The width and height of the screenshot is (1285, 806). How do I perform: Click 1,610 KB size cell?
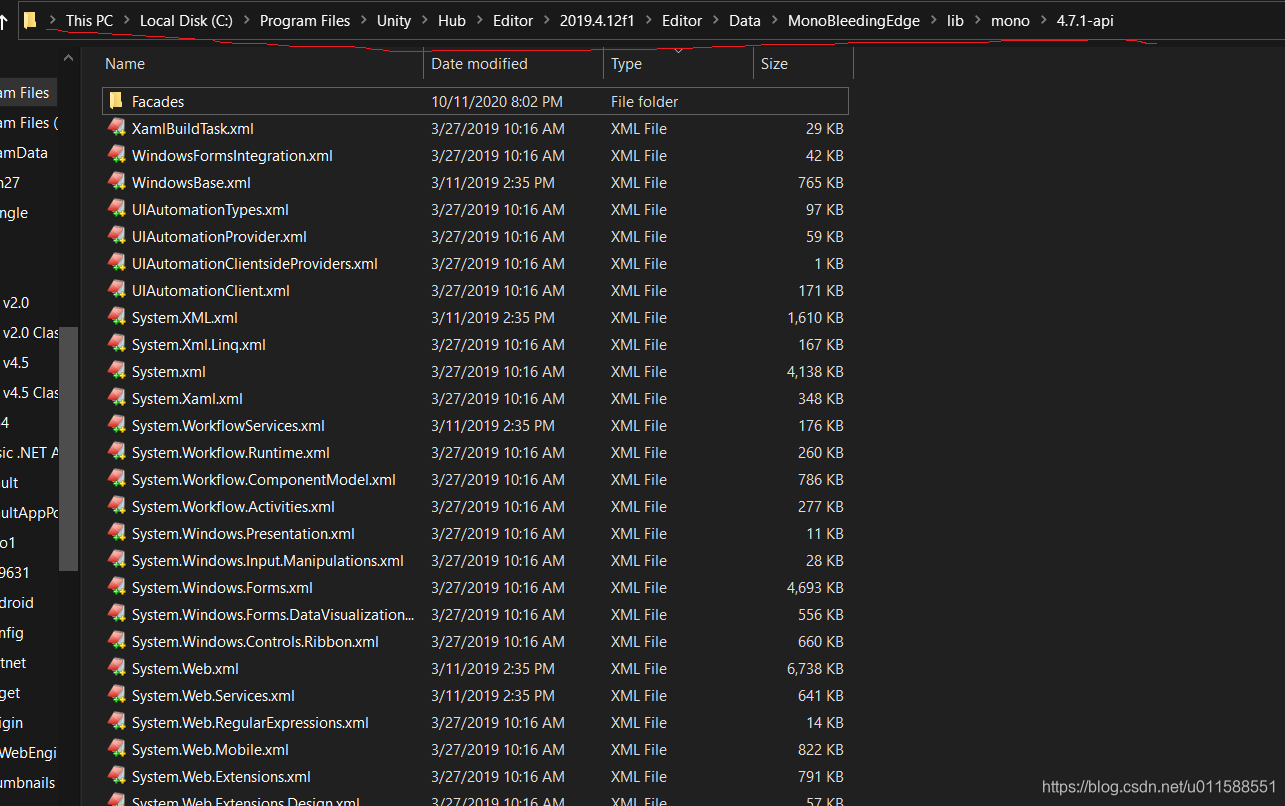(x=815, y=317)
